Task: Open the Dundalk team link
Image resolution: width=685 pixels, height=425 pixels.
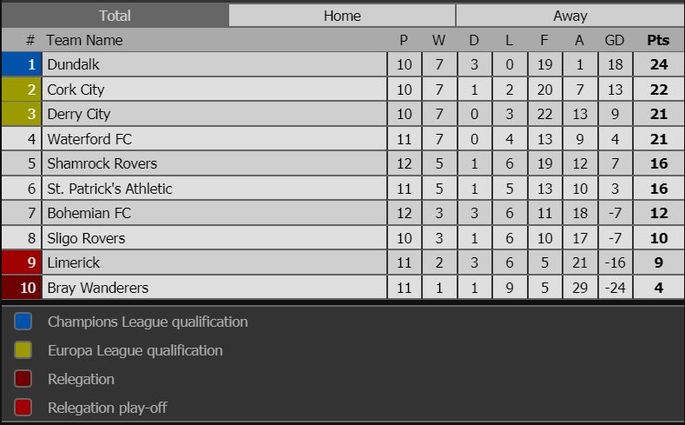Action: [73, 65]
